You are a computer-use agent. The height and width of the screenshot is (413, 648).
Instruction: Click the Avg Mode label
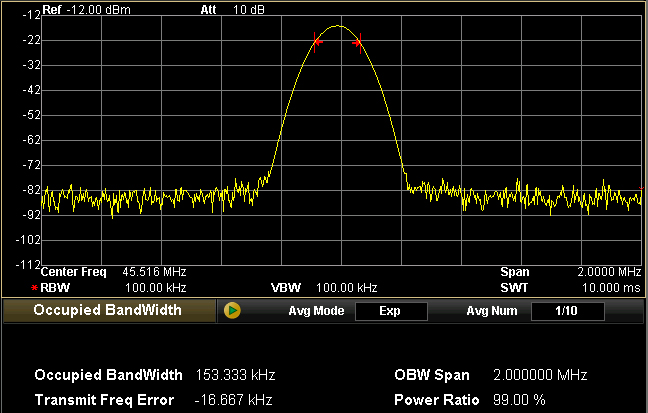316,311
